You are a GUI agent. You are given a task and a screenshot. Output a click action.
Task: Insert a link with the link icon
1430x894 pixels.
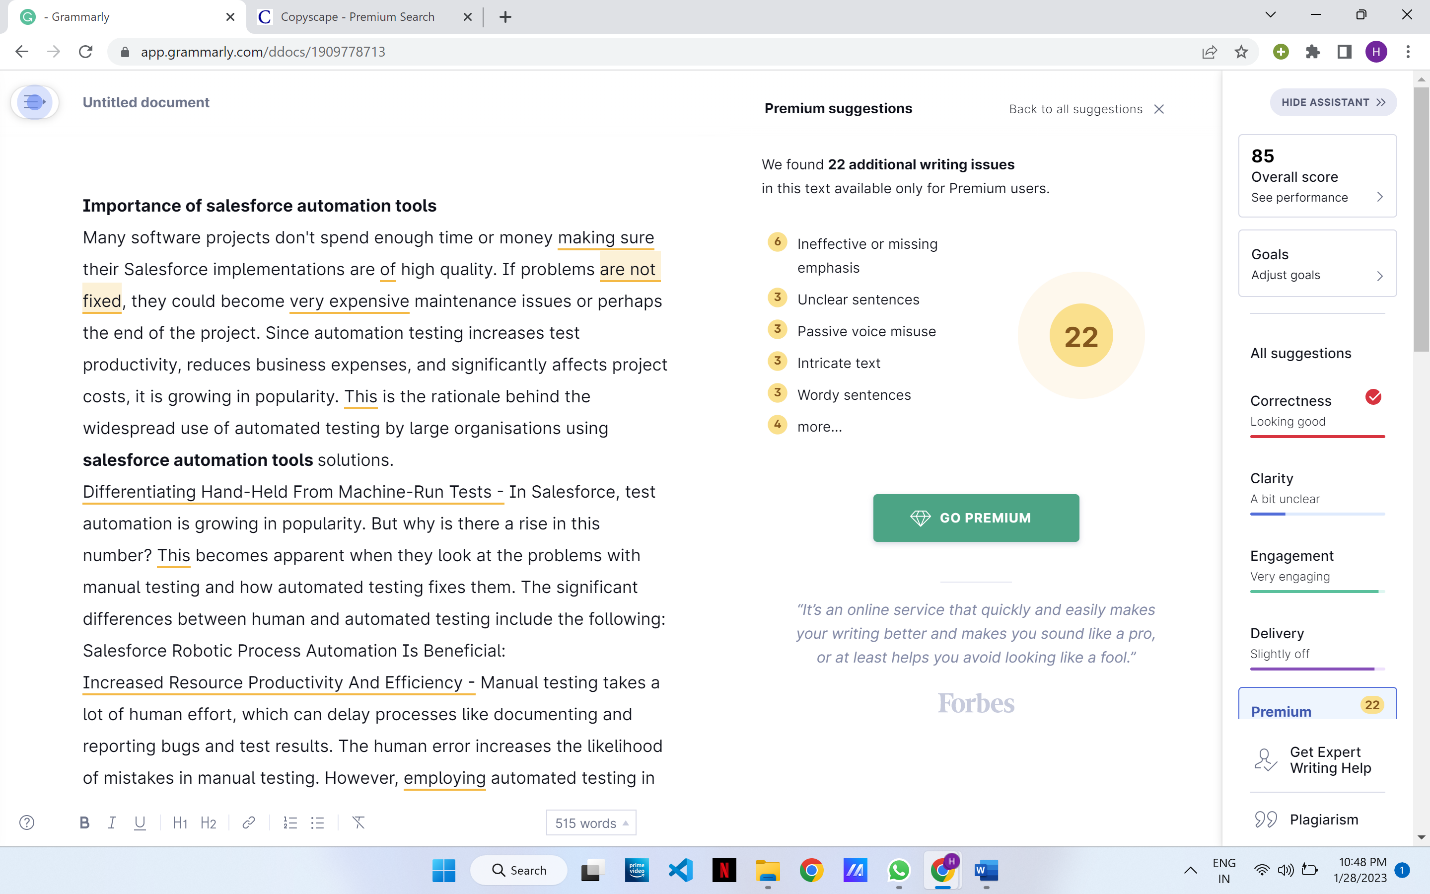click(x=249, y=823)
